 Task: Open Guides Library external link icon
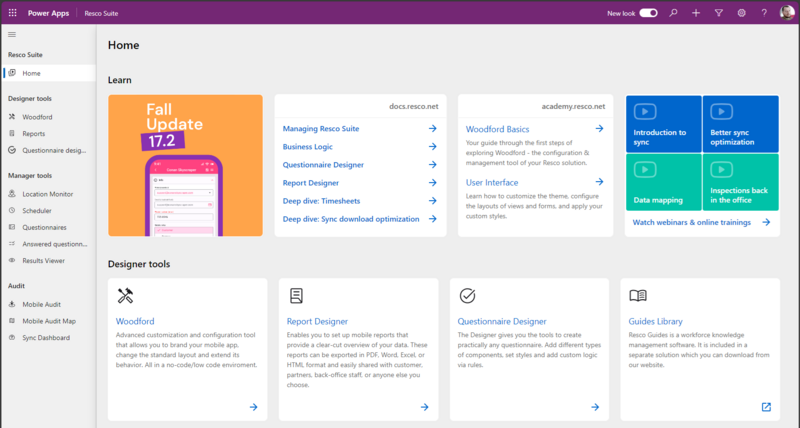pyautogui.click(x=766, y=407)
